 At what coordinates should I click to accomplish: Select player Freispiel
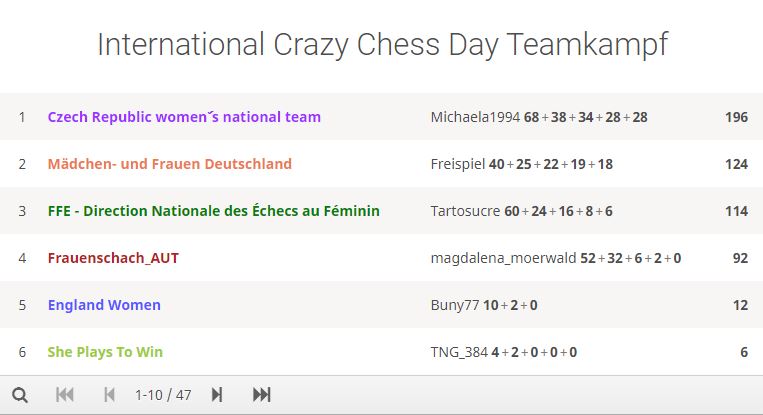458,164
